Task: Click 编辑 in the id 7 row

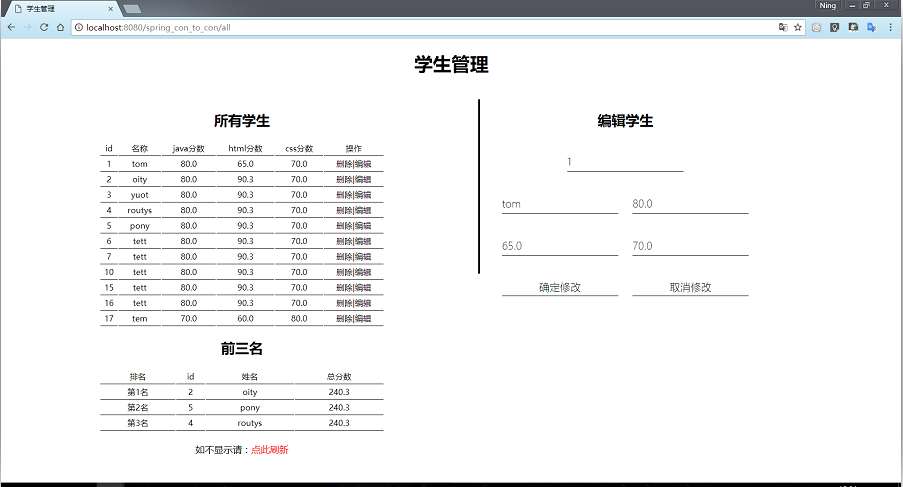Action: pyautogui.click(x=363, y=257)
